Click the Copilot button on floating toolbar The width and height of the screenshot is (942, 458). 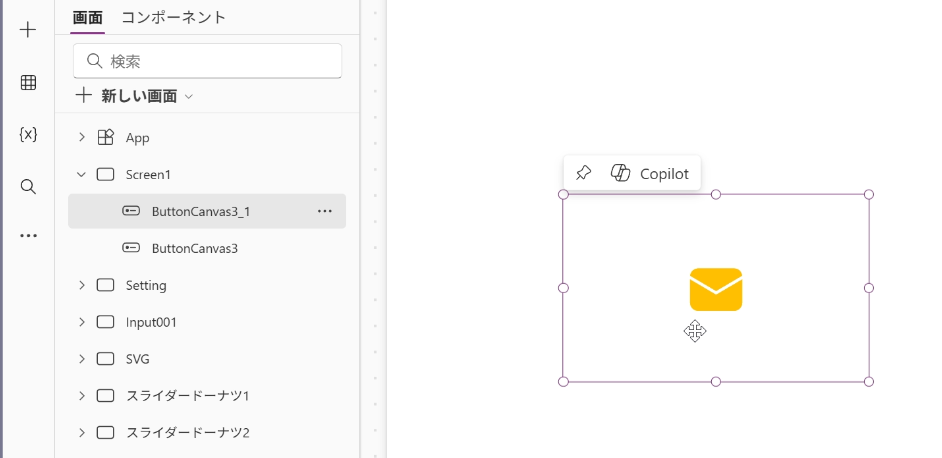tap(650, 173)
